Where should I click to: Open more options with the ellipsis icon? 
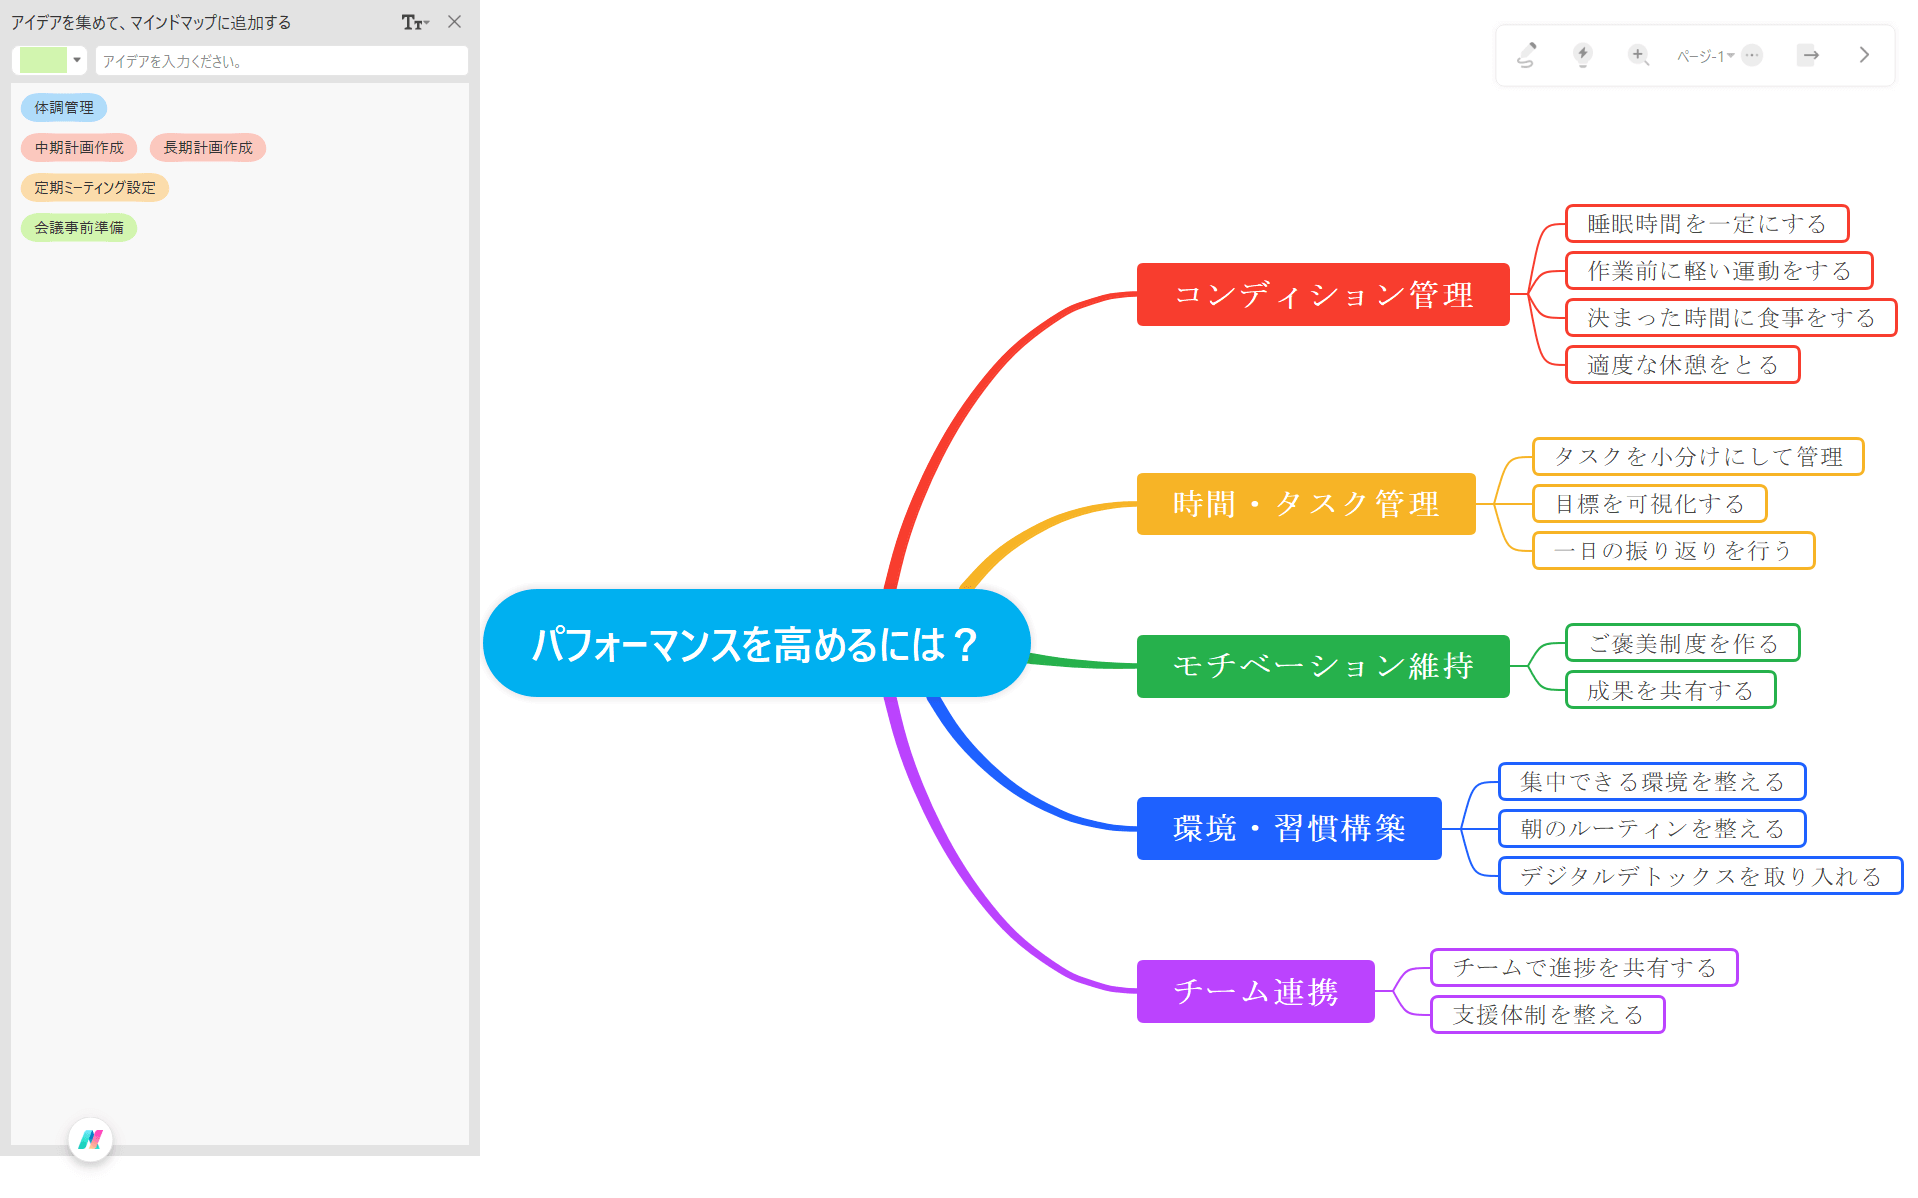[x=1751, y=55]
